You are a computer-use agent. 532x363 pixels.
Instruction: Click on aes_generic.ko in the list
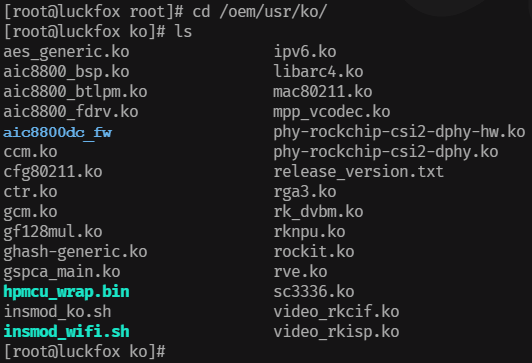tap(66, 53)
